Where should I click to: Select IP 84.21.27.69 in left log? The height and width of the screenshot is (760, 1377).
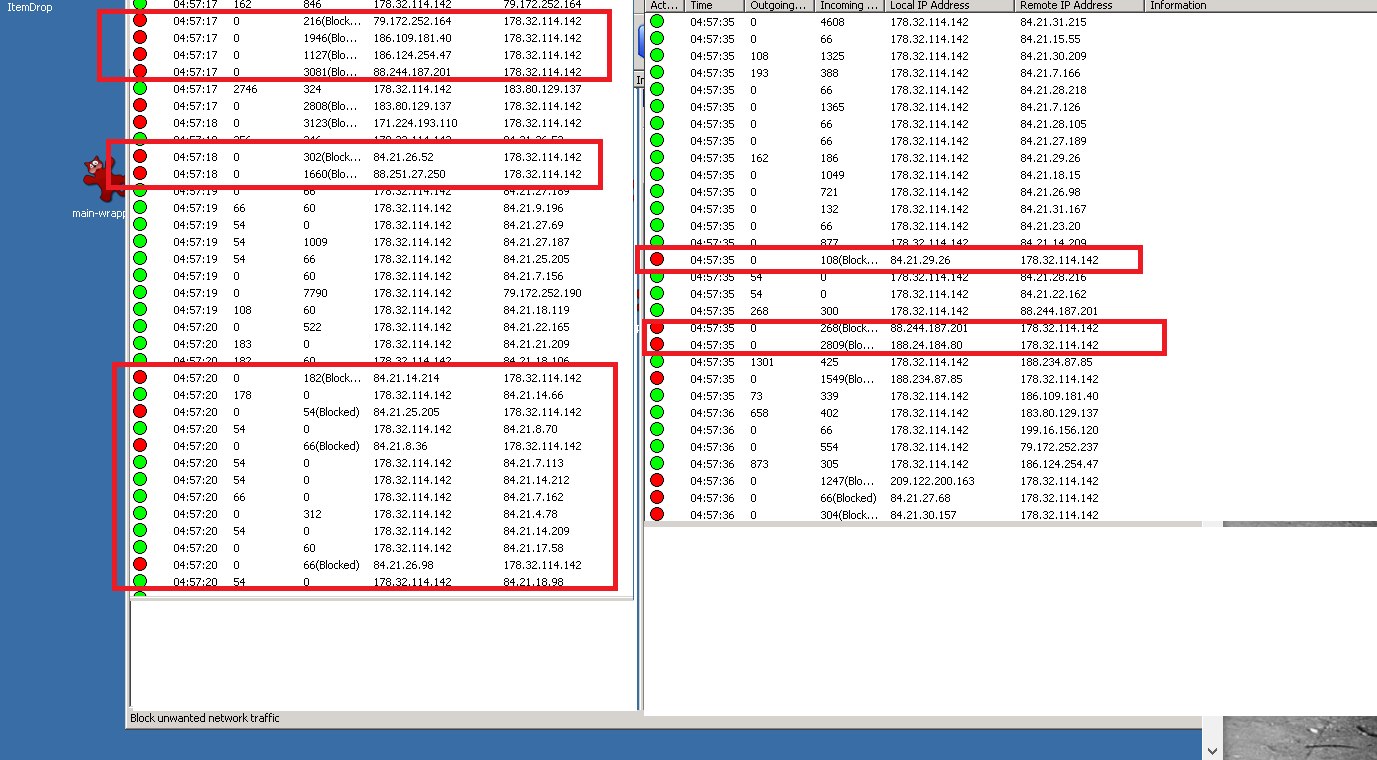533,225
